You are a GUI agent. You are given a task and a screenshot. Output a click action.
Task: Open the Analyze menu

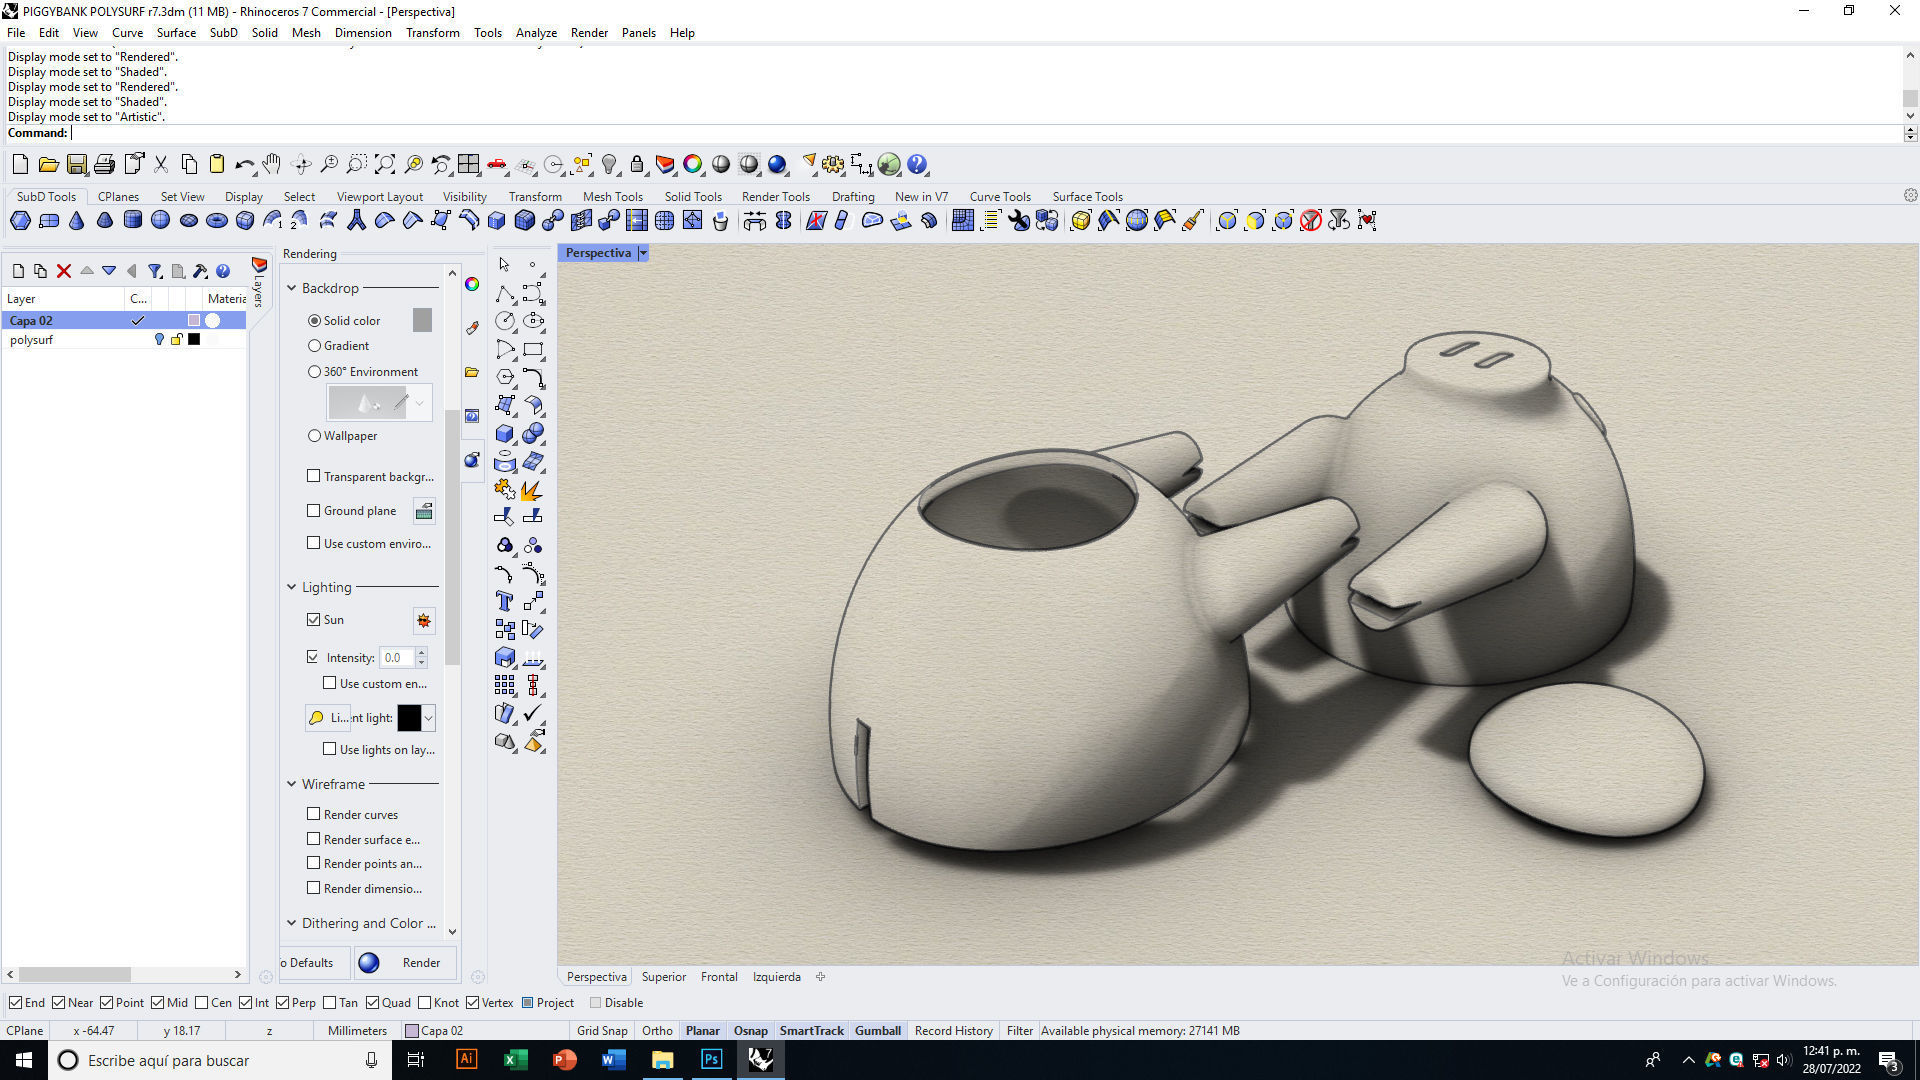click(x=536, y=33)
